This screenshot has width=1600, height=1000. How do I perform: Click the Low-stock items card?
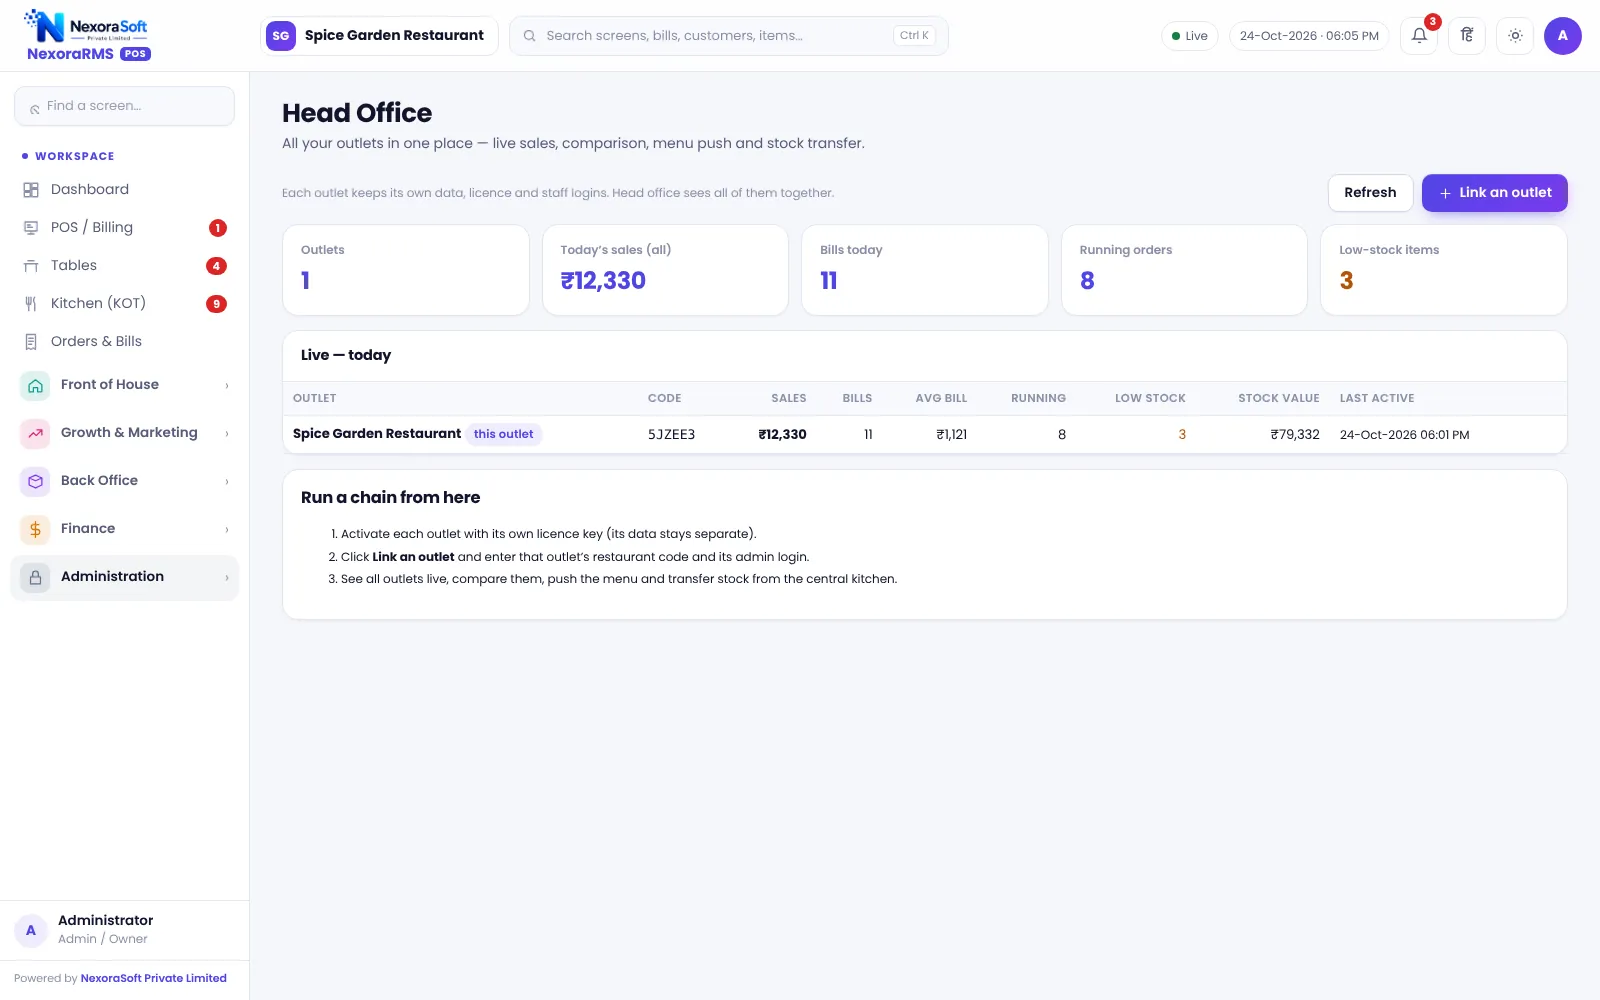pos(1443,270)
